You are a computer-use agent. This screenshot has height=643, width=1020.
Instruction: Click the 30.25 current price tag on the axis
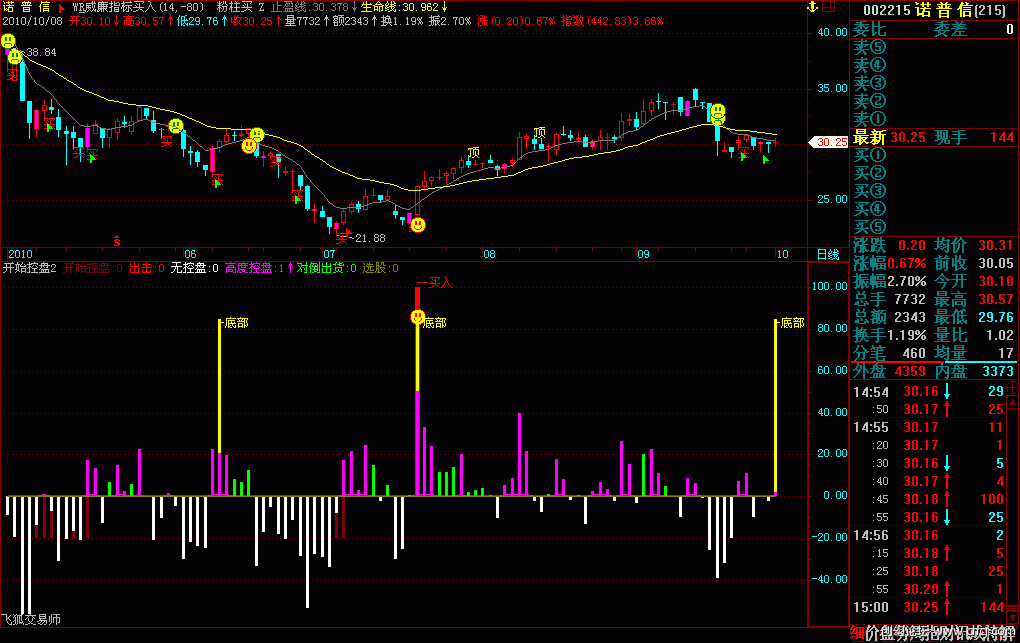pyautogui.click(x=829, y=142)
